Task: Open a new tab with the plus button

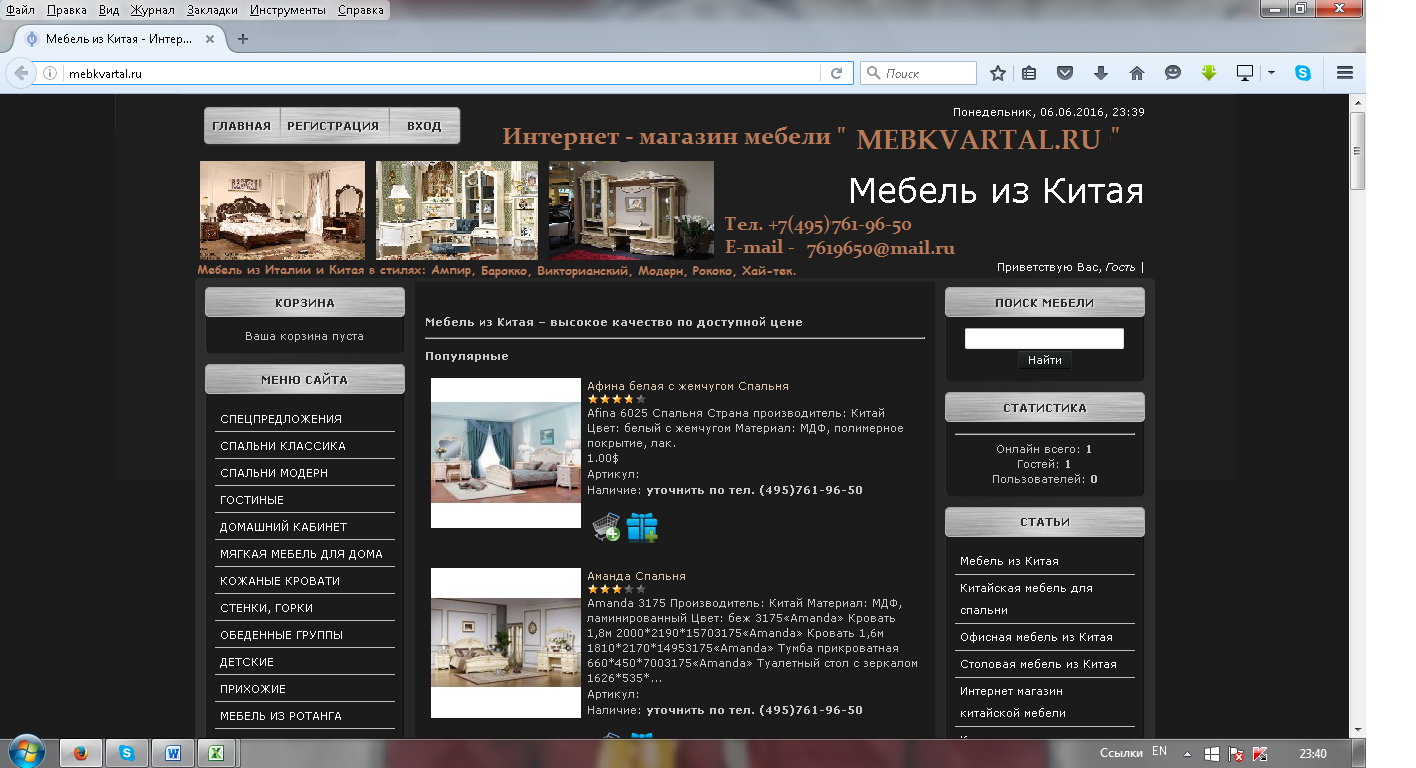Action: pos(242,39)
